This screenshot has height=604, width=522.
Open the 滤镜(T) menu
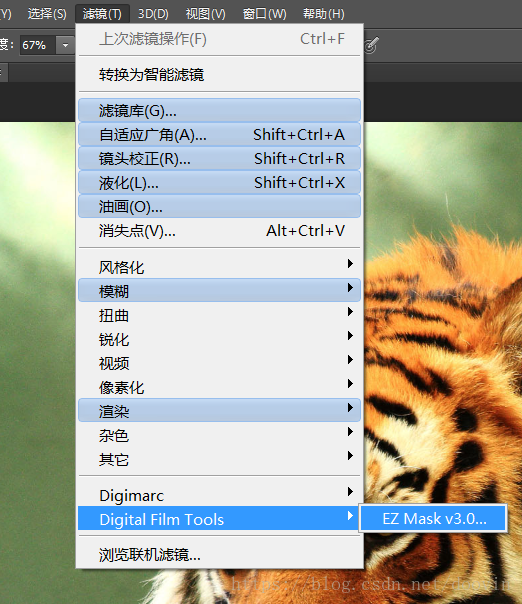102,14
